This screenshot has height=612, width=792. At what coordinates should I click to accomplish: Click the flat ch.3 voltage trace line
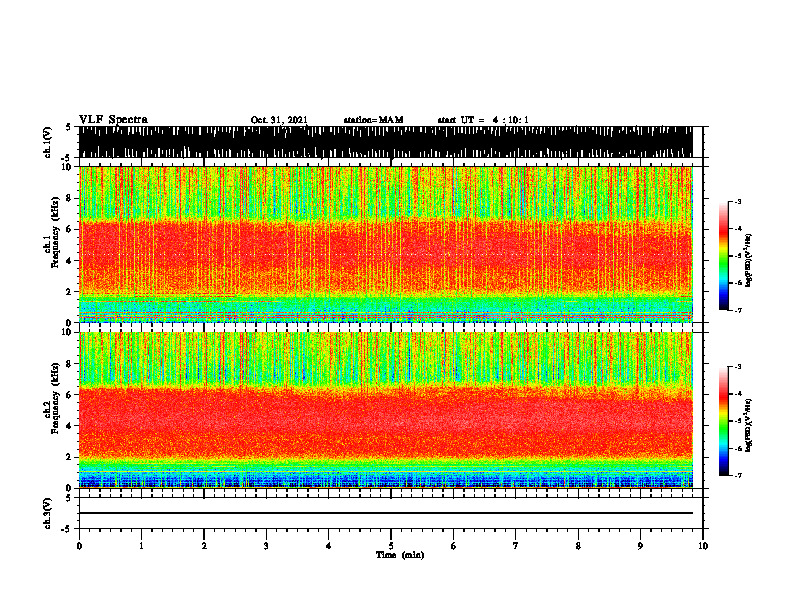(x=386, y=513)
